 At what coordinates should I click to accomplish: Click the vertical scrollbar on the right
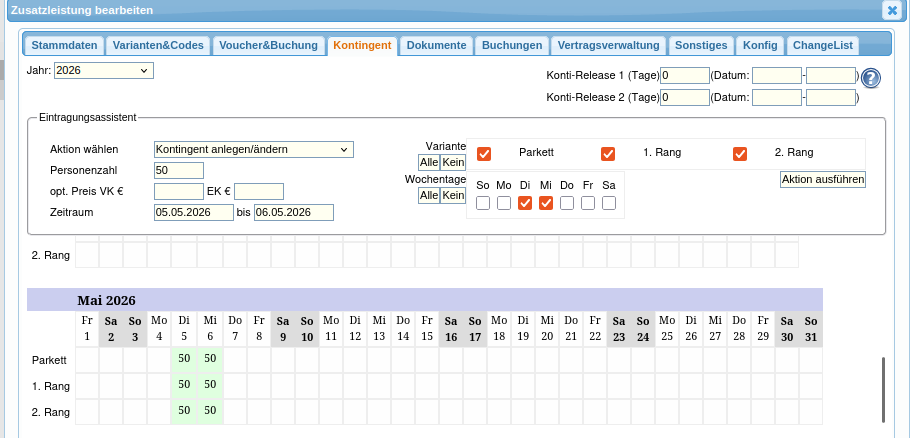(882, 388)
